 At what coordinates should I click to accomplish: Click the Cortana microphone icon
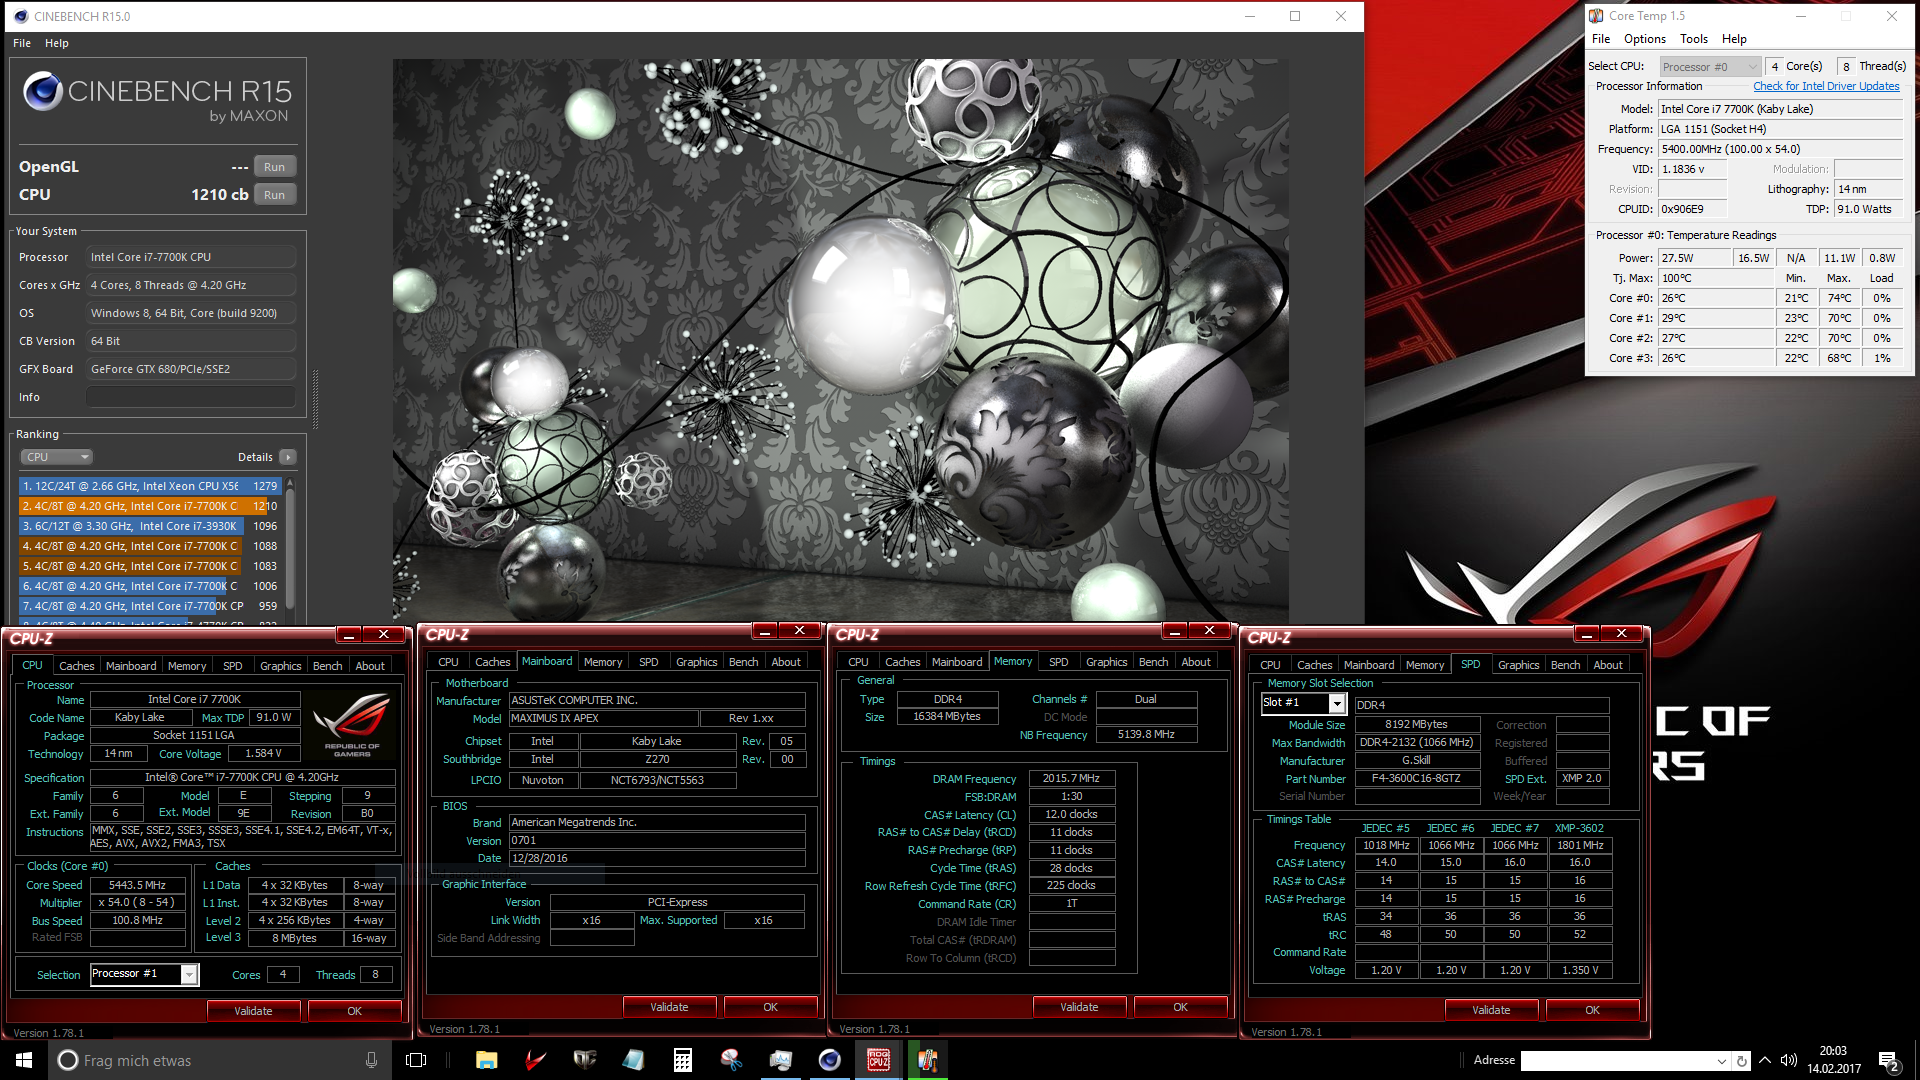coord(372,1060)
